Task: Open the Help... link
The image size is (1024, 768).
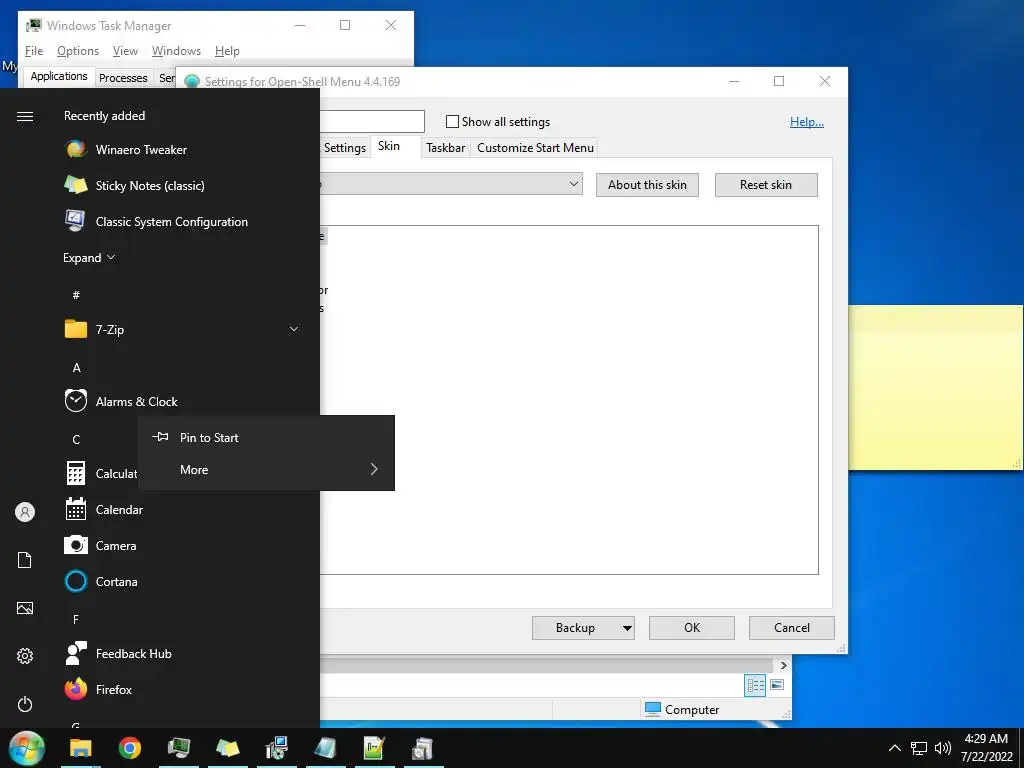Action: pyautogui.click(x=807, y=121)
